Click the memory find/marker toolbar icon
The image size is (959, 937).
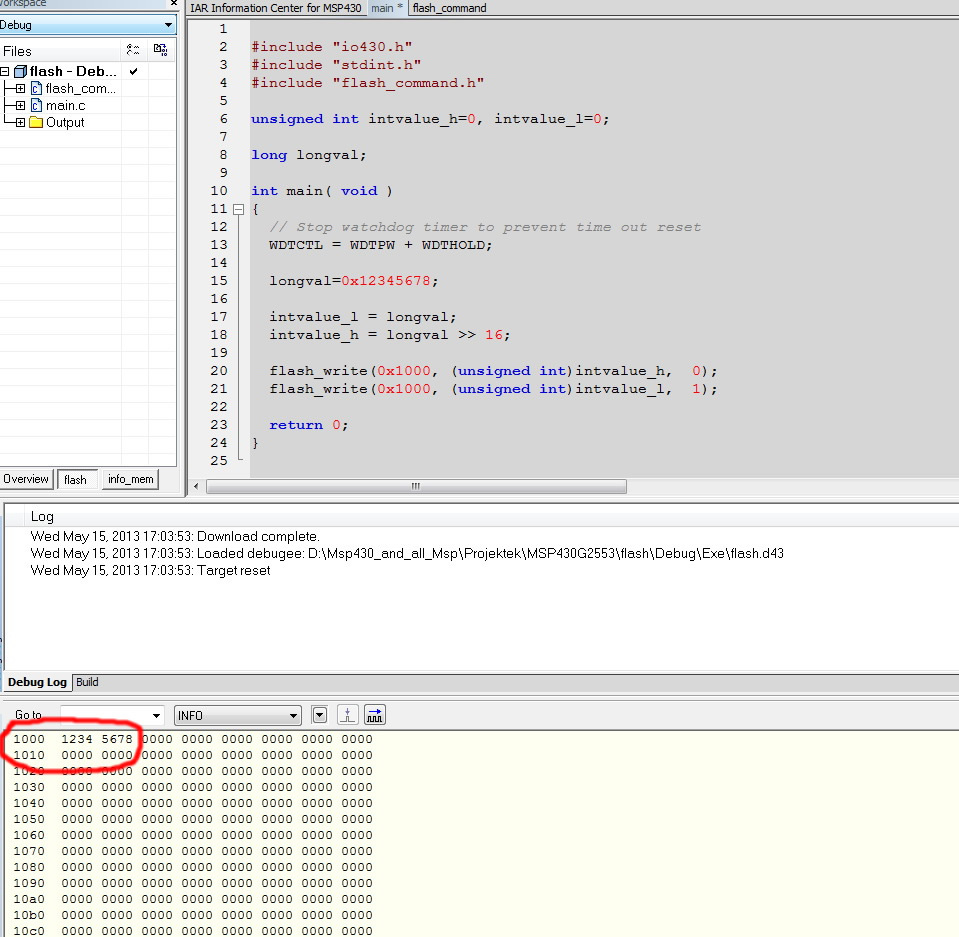pyautogui.click(x=347, y=714)
